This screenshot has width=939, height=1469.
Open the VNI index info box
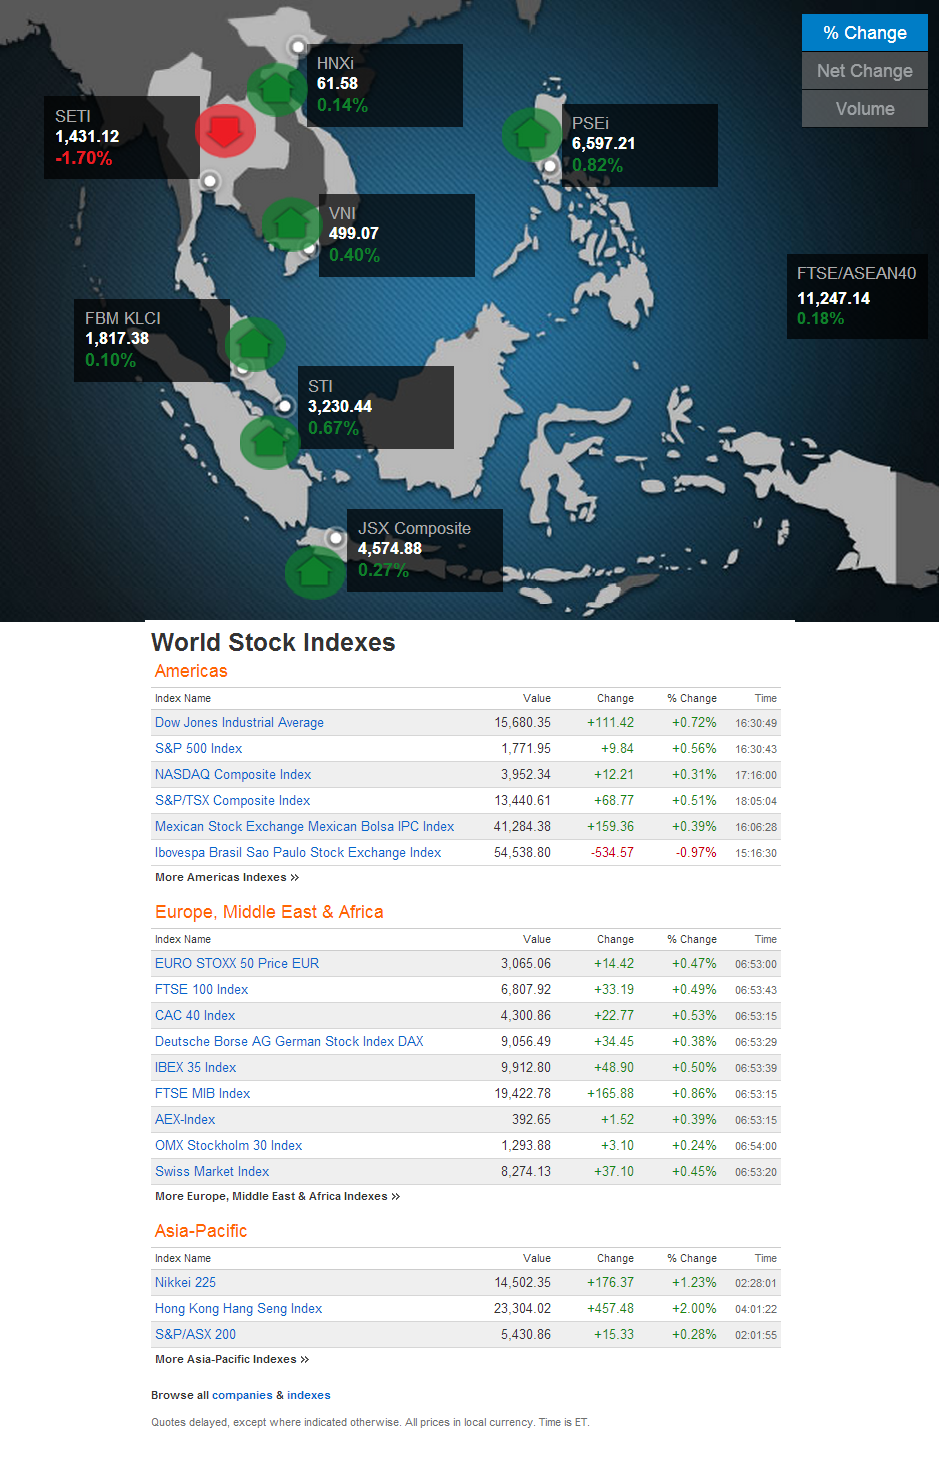point(397,235)
